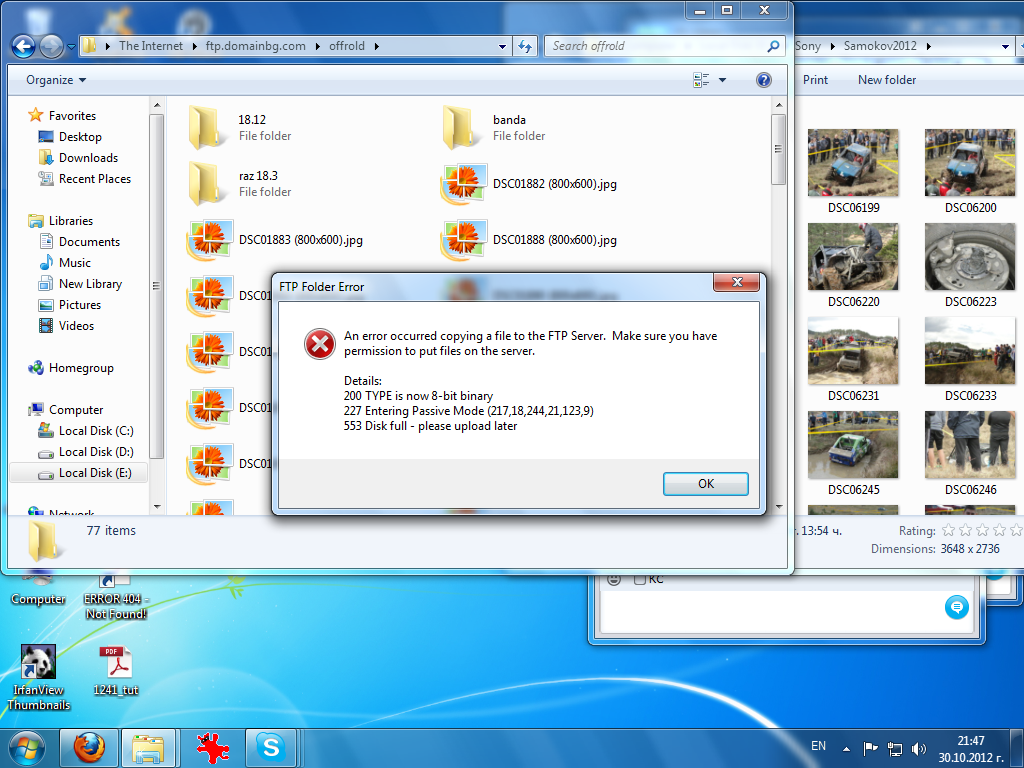Screen dimensions: 1024x768
Task: Open New Library in navigation pane
Action: [x=90, y=283]
